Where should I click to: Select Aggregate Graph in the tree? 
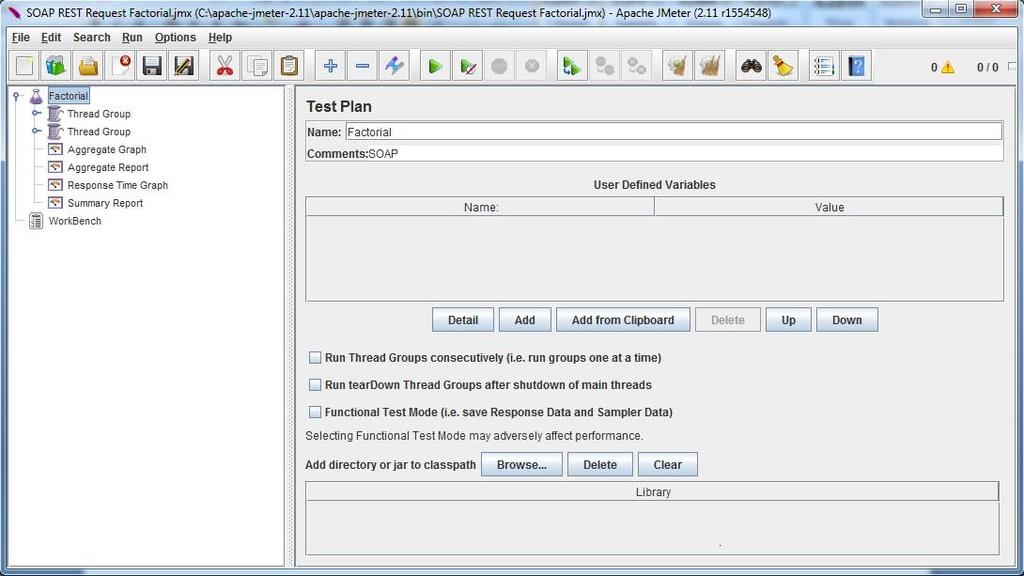pyautogui.click(x=106, y=150)
